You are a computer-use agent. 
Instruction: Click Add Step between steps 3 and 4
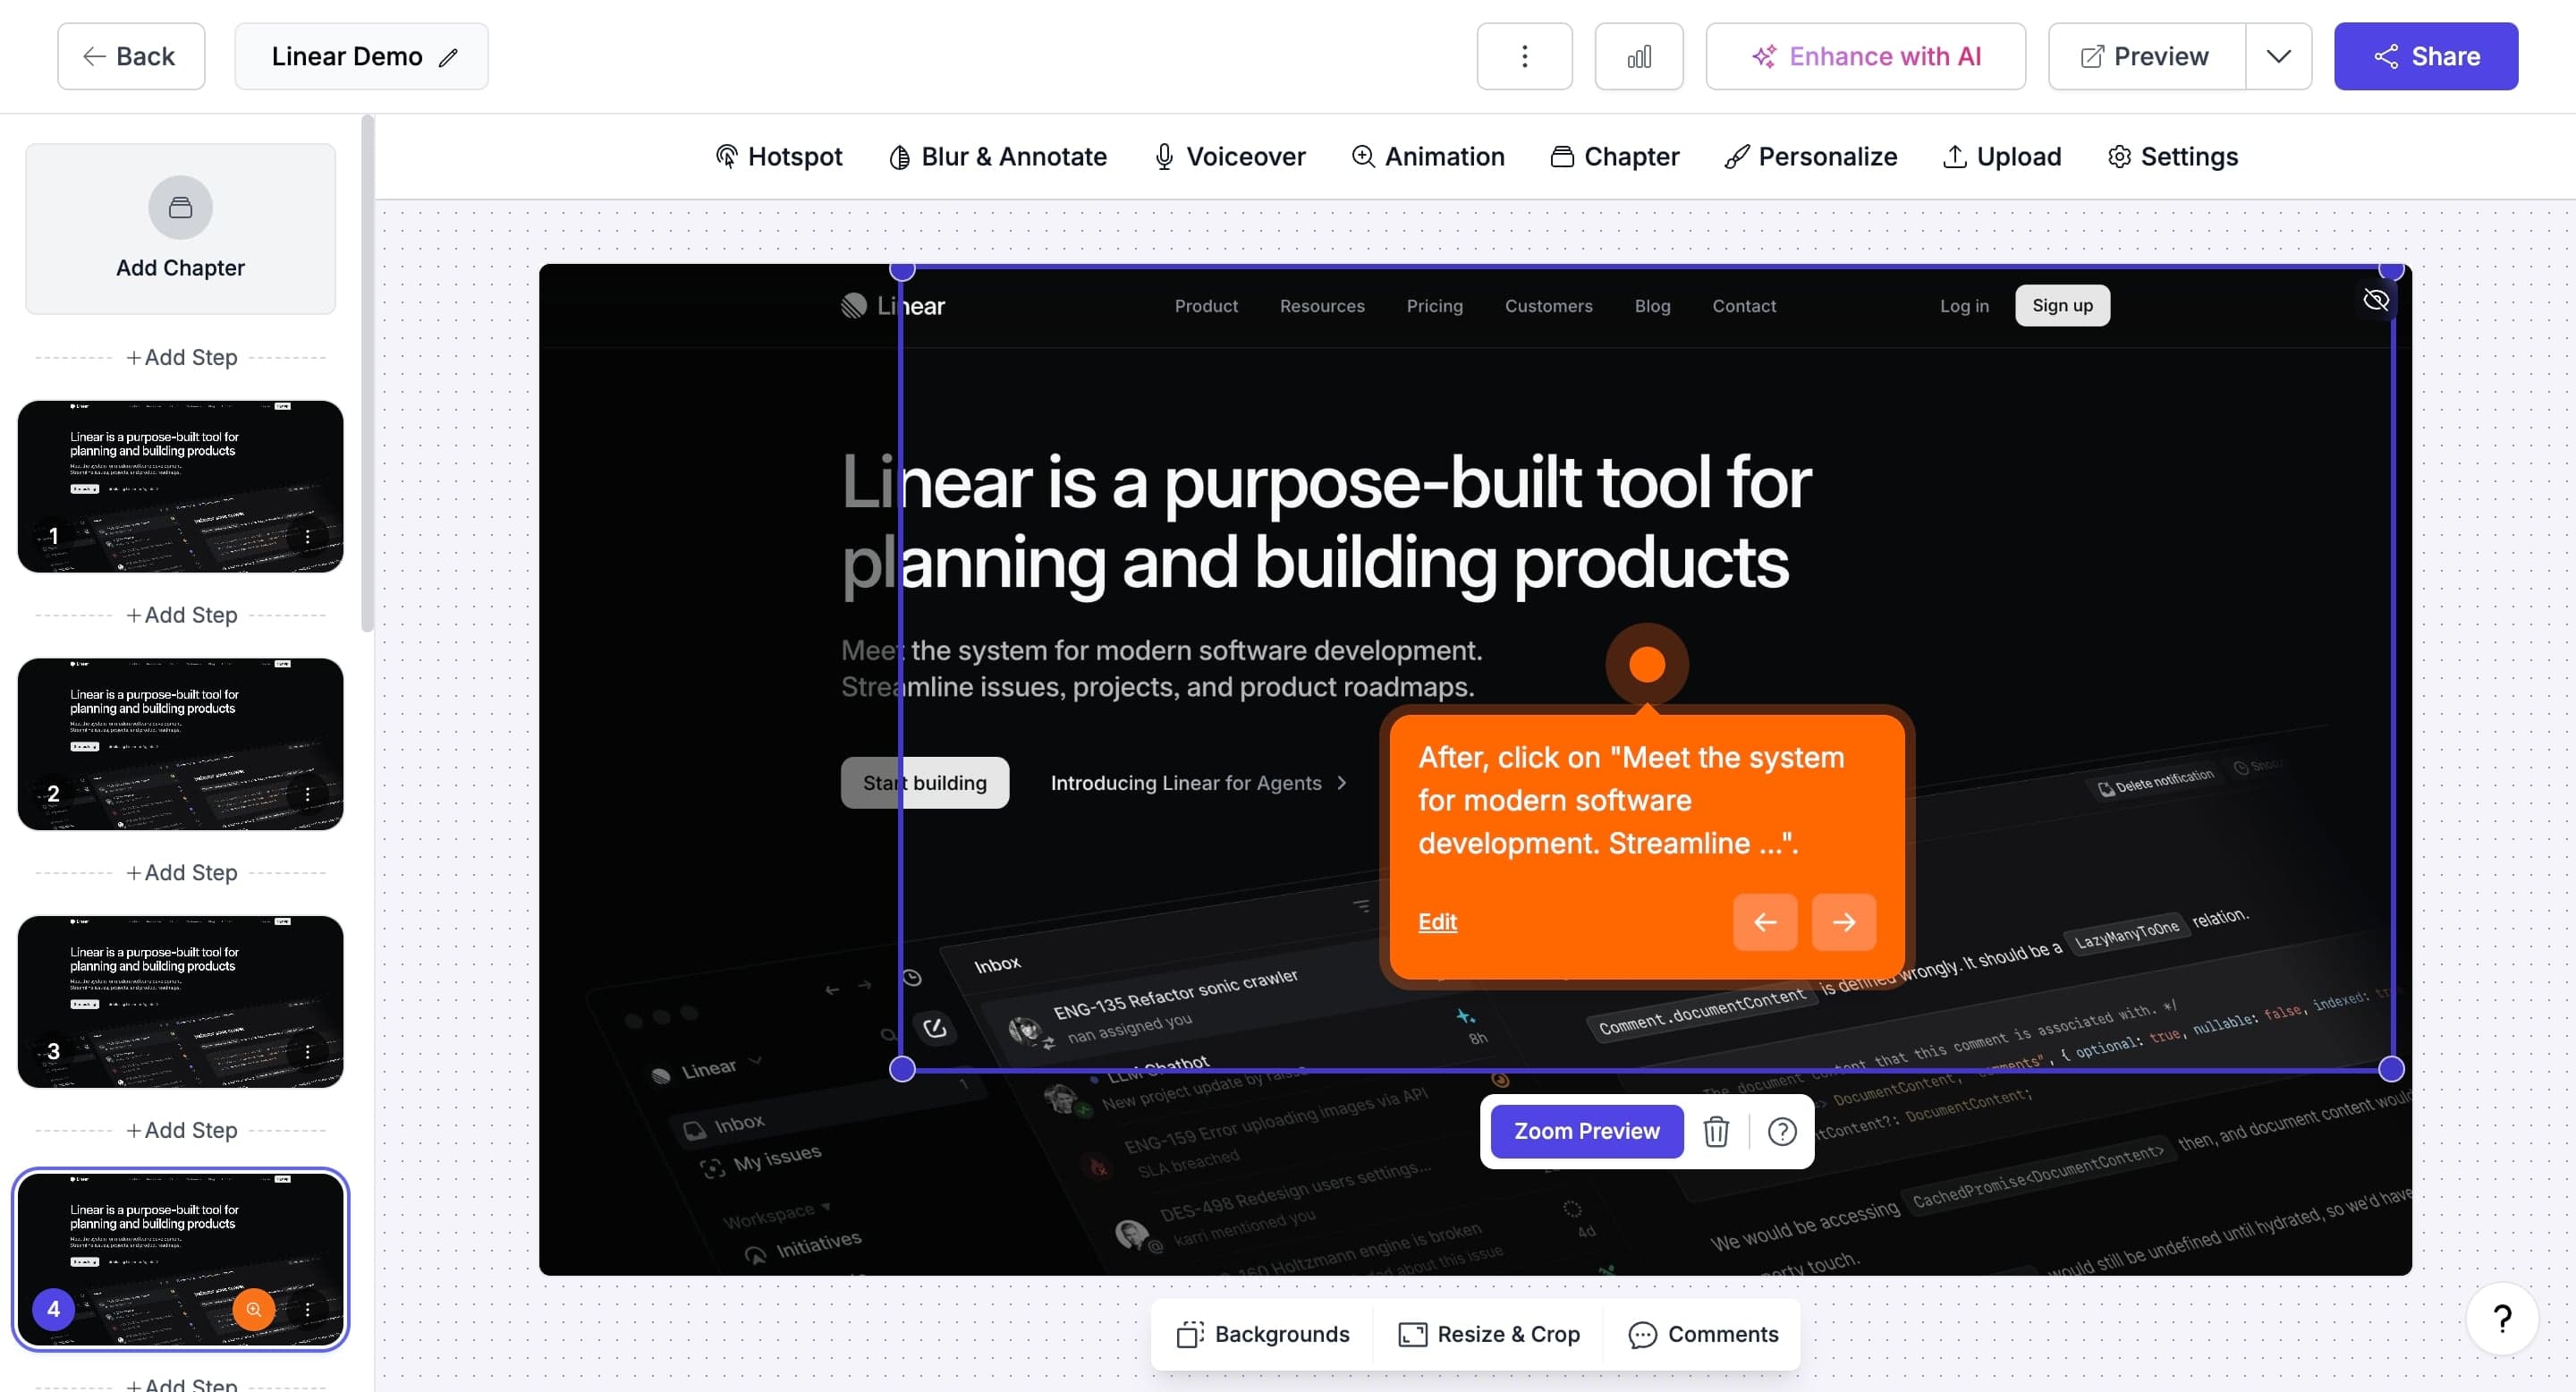181,1130
